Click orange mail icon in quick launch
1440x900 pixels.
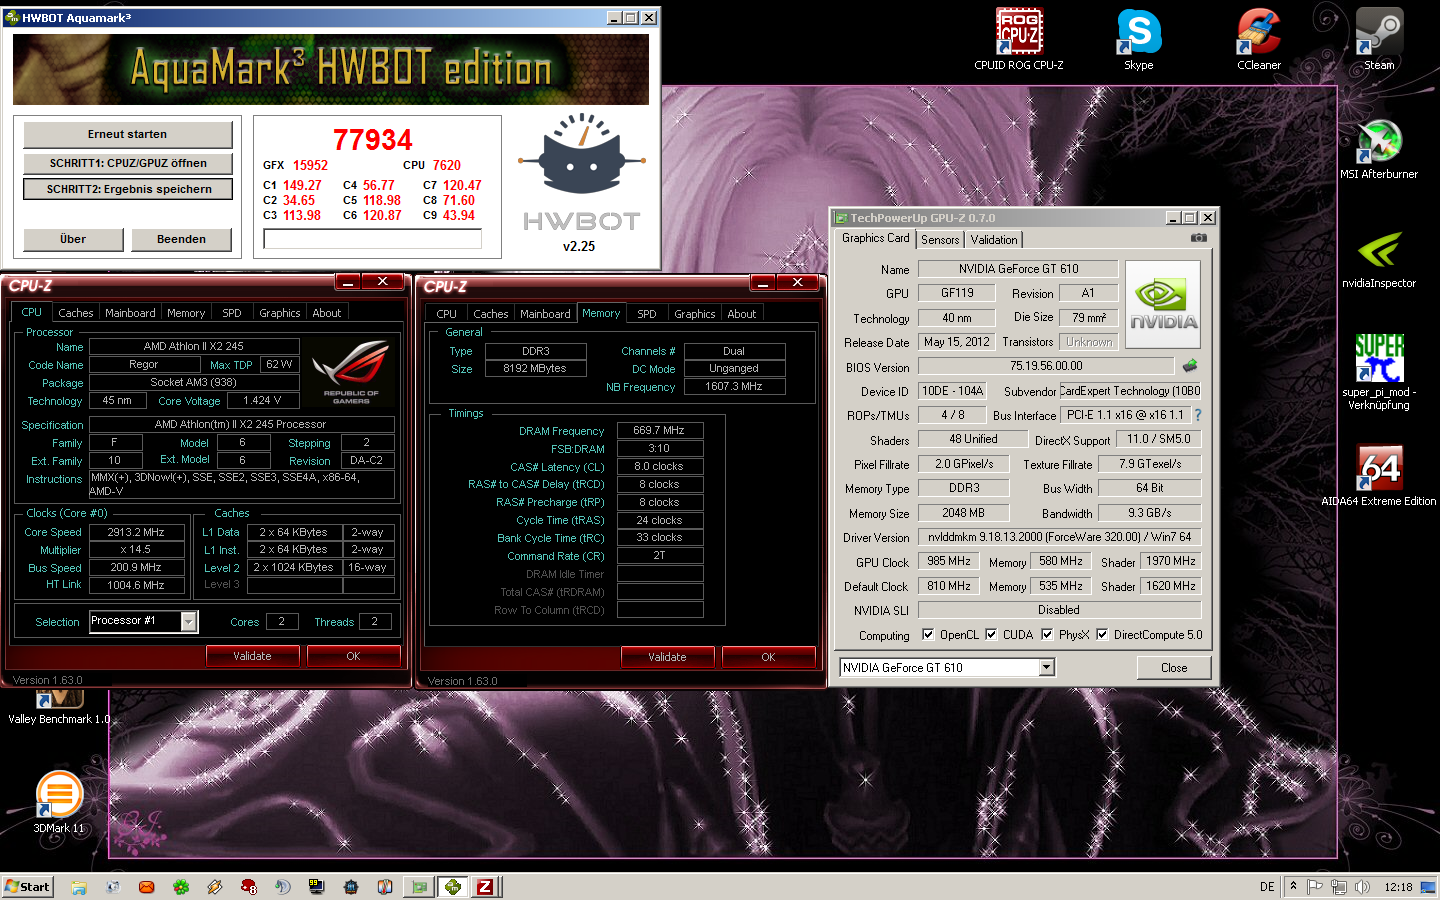[x=146, y=887]
